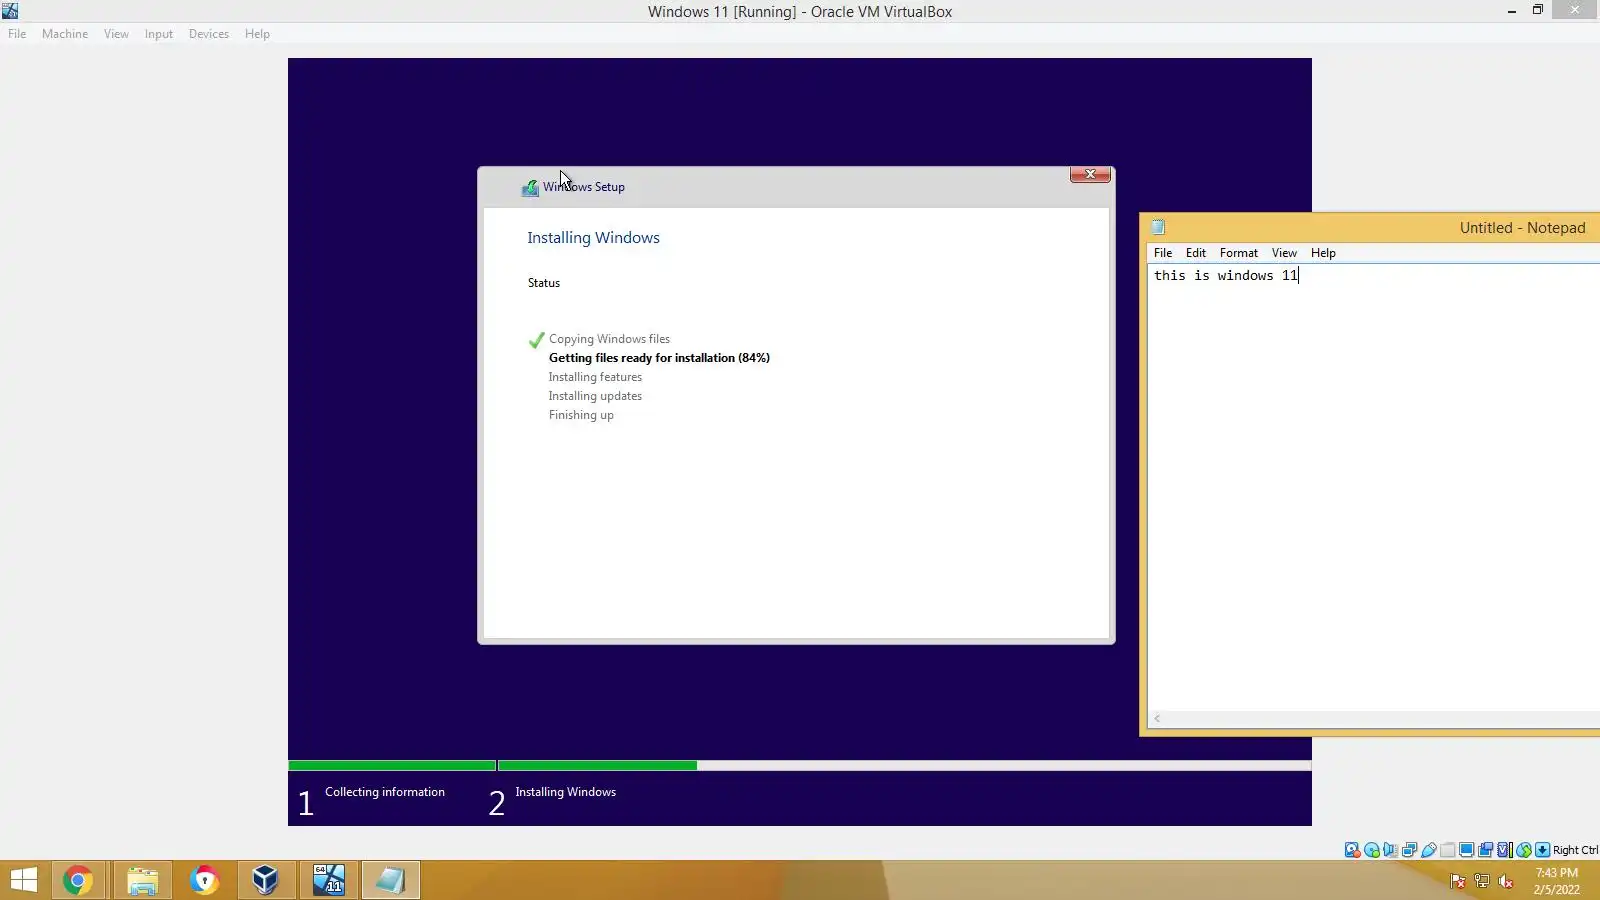Click the Windows Setup title bar icon
The height and width of the screenshot is (900, 1600).
(x=530, y=187)
